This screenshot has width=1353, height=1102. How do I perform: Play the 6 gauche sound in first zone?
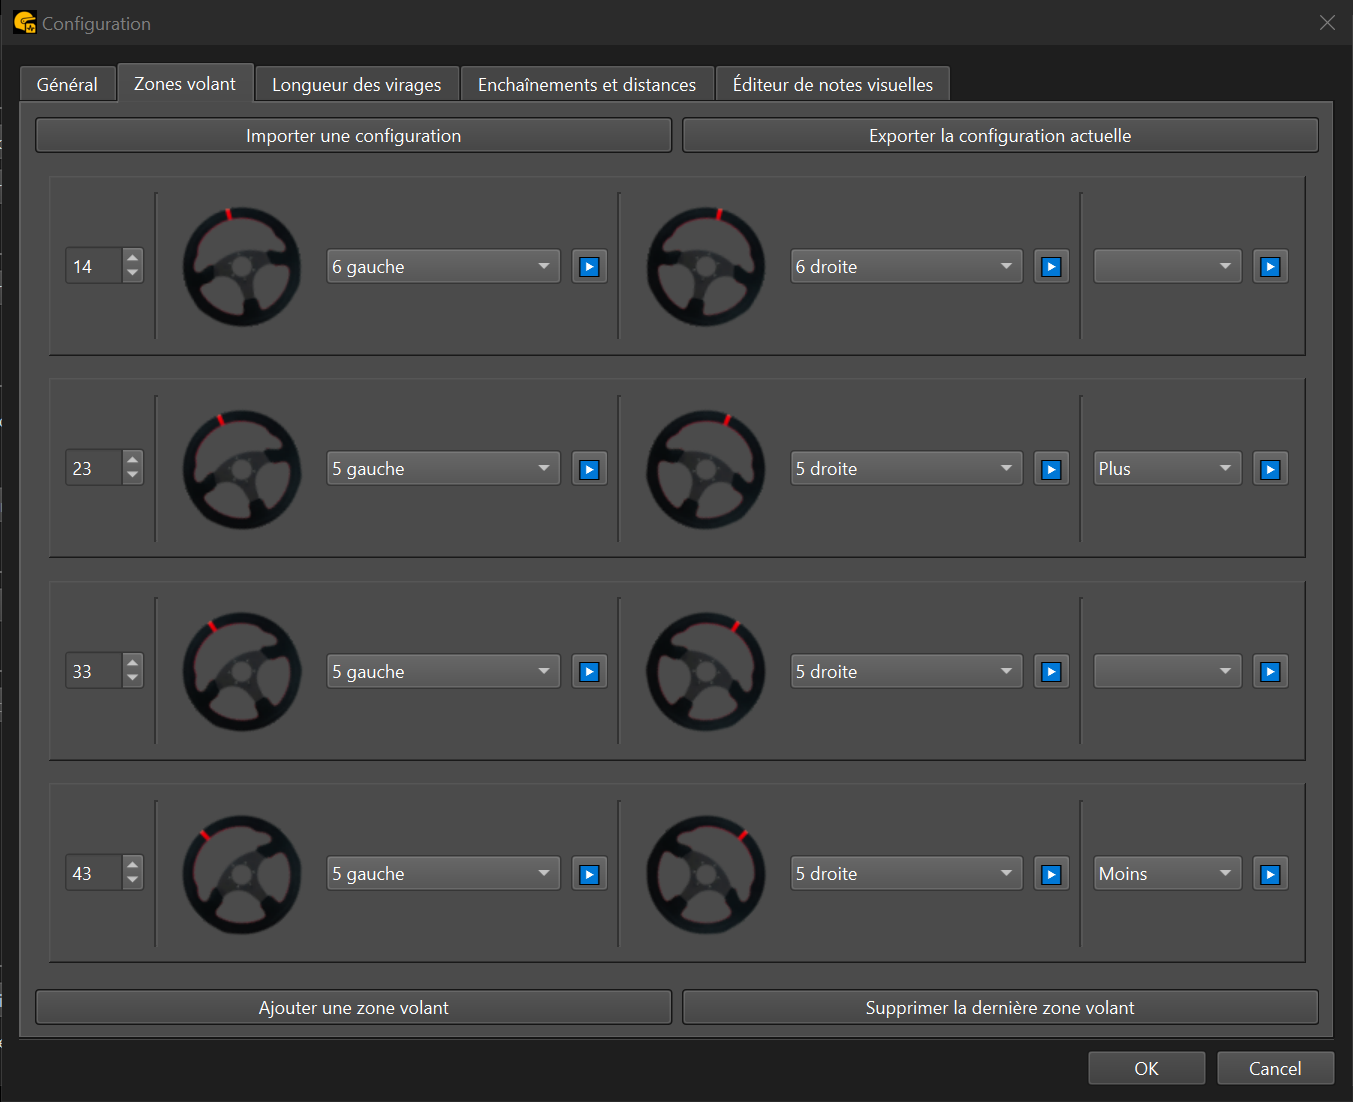click(589, 267)
